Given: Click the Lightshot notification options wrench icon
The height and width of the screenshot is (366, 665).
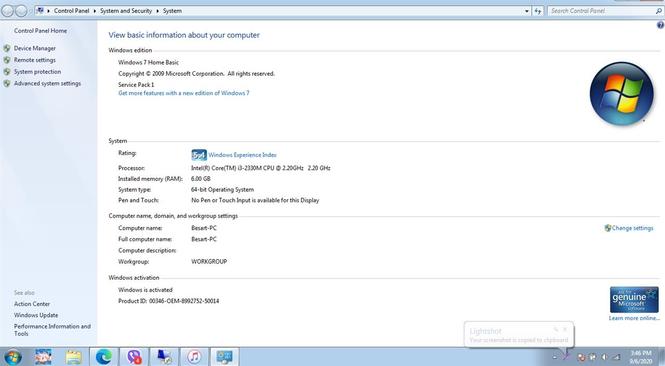Looking at the screenshot, I should pos(556,329).
